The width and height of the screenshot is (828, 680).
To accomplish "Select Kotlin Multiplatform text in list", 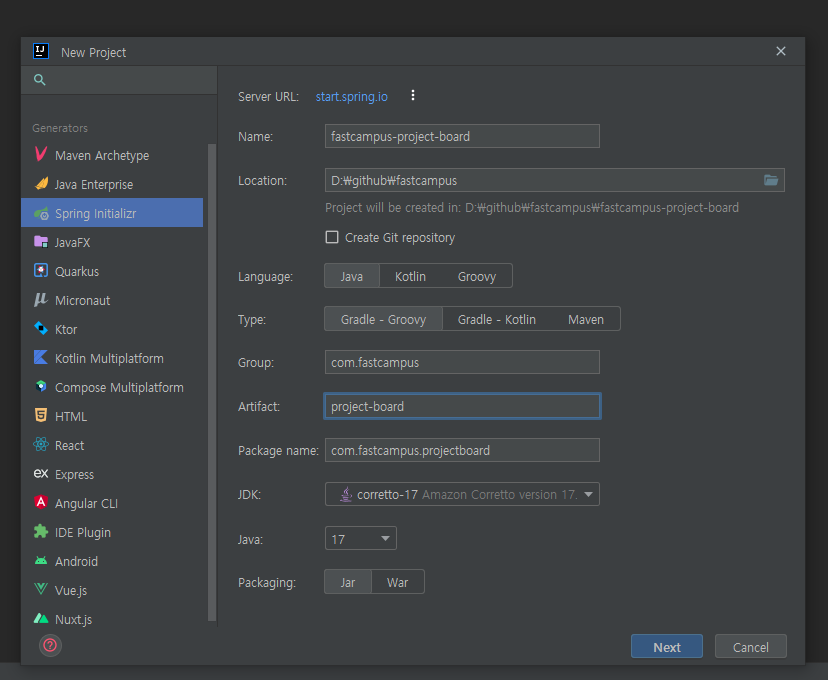I will (109, 358).
